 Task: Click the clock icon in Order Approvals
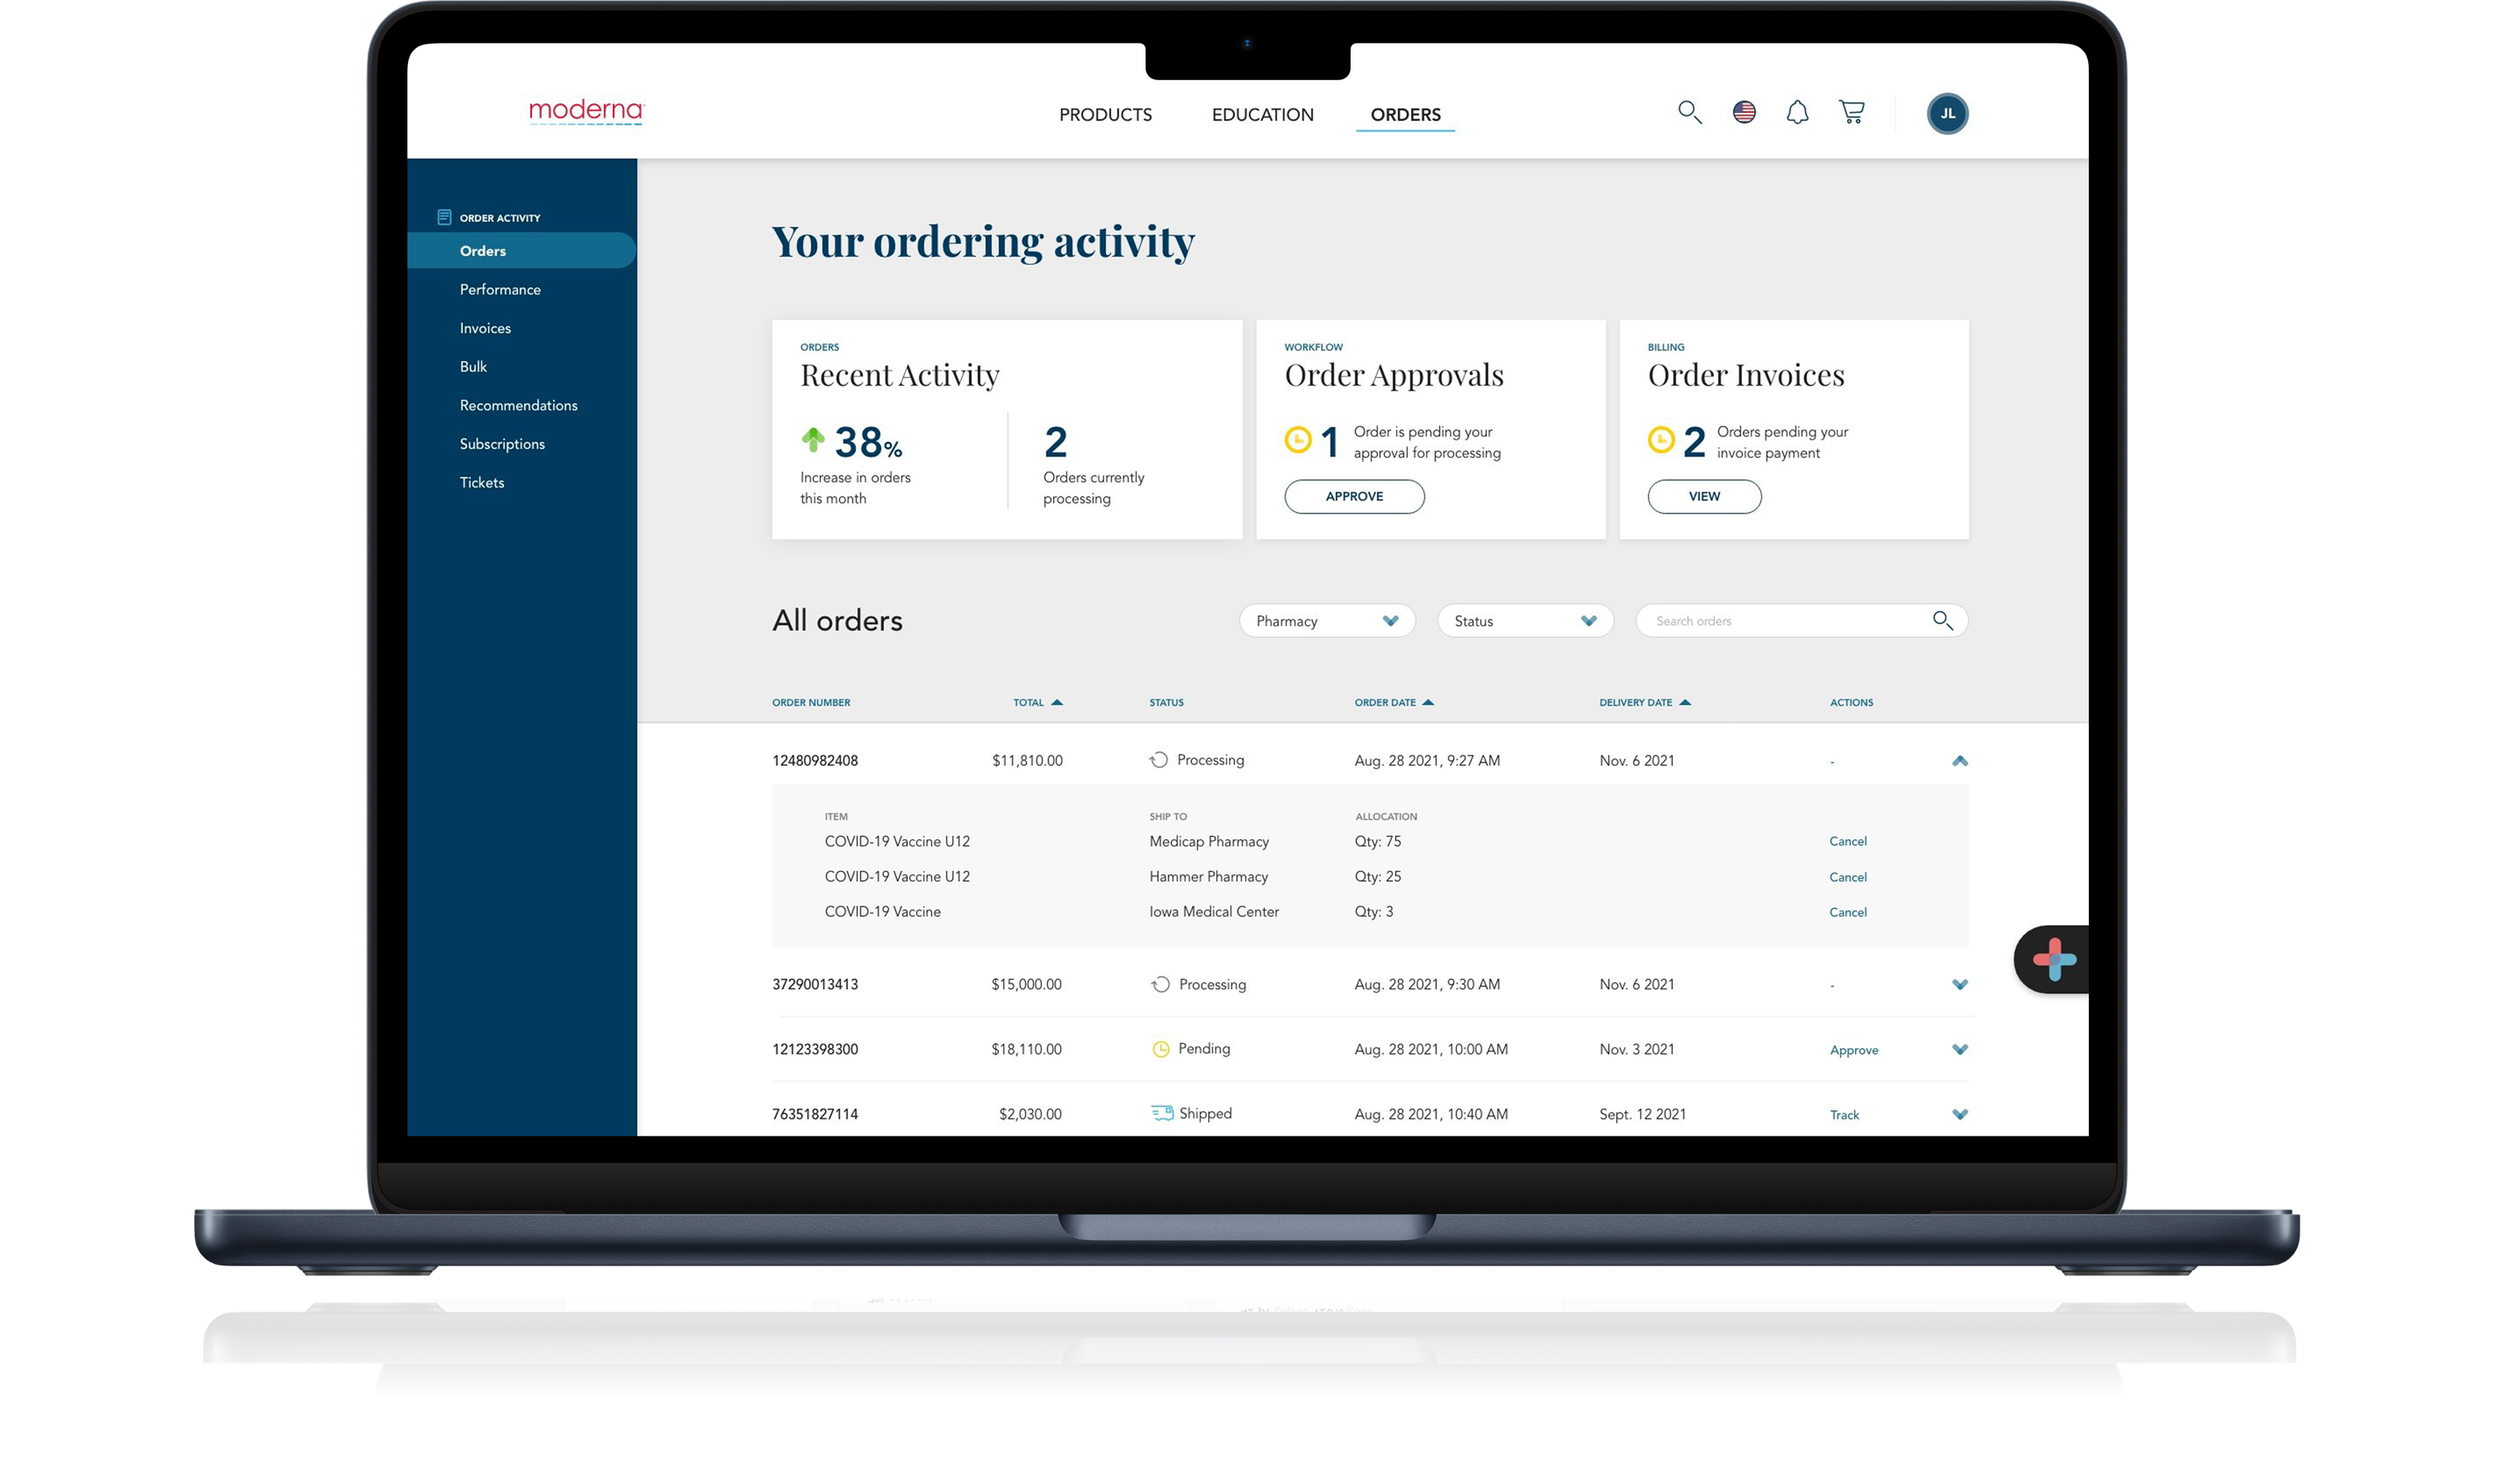click(1297, 439)
